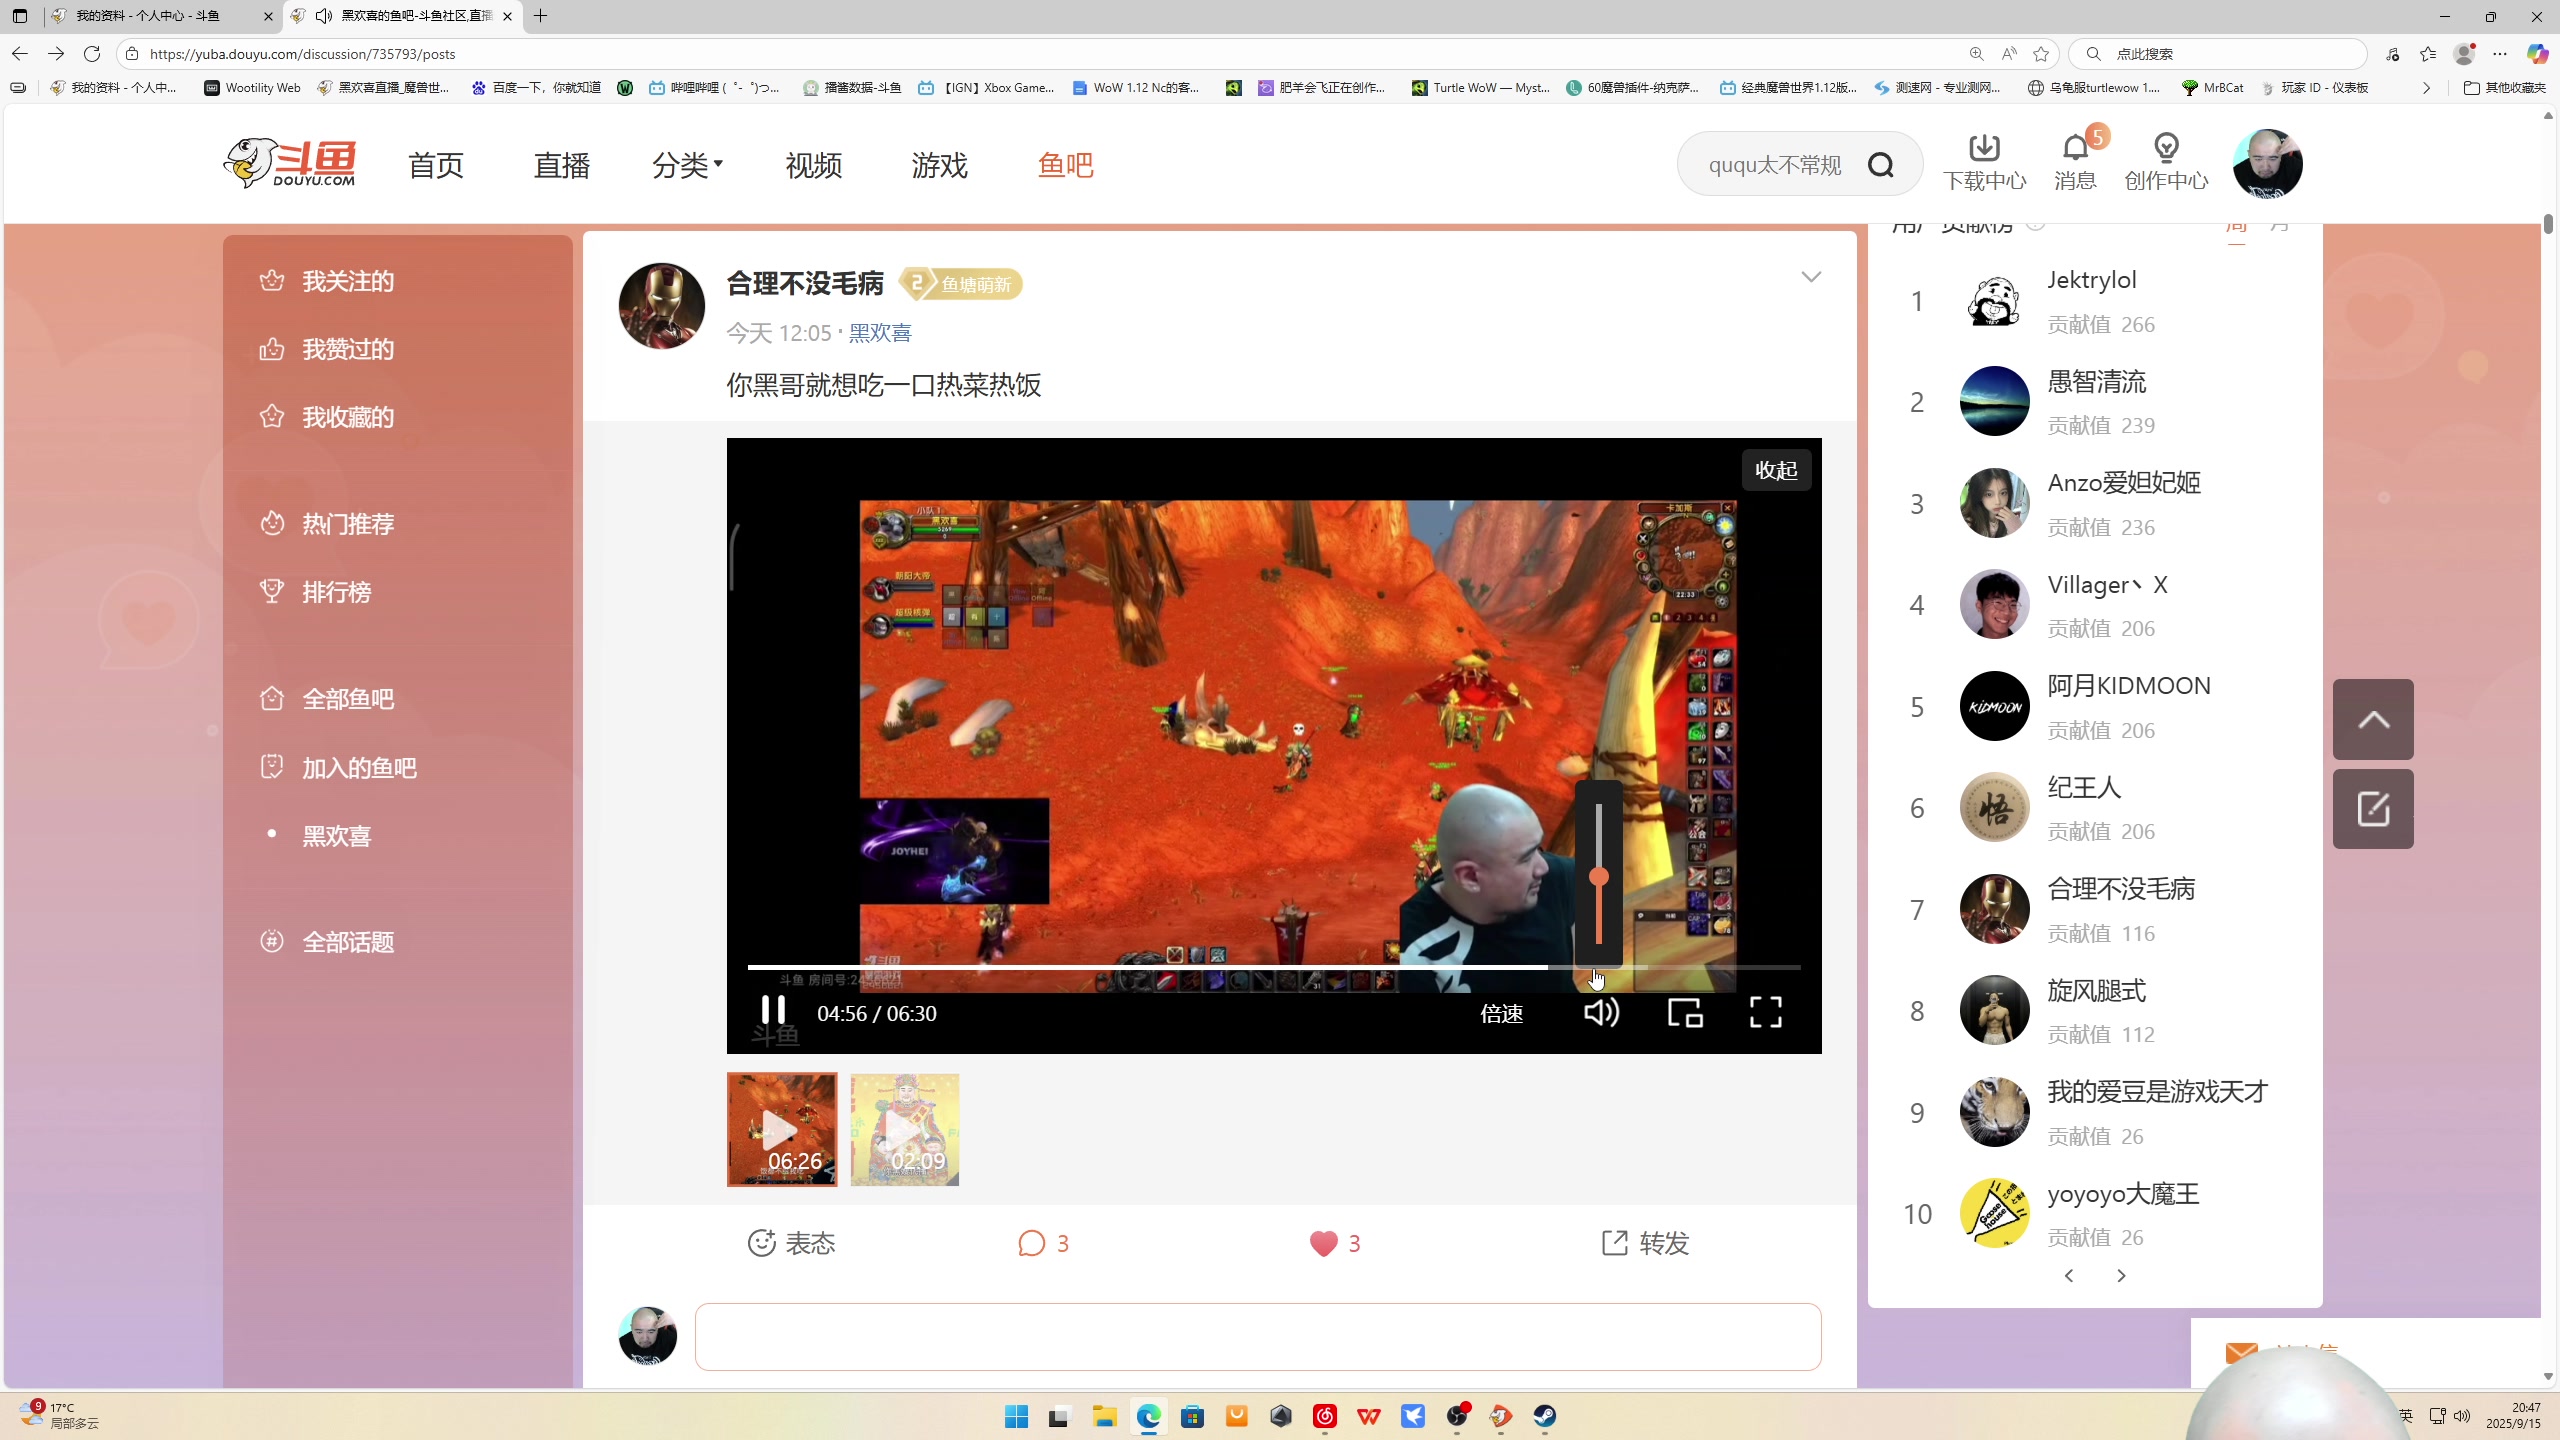Open browser settings ellipsis menu
The width and height of the screenshot is (2560, 1440).
2500,54
